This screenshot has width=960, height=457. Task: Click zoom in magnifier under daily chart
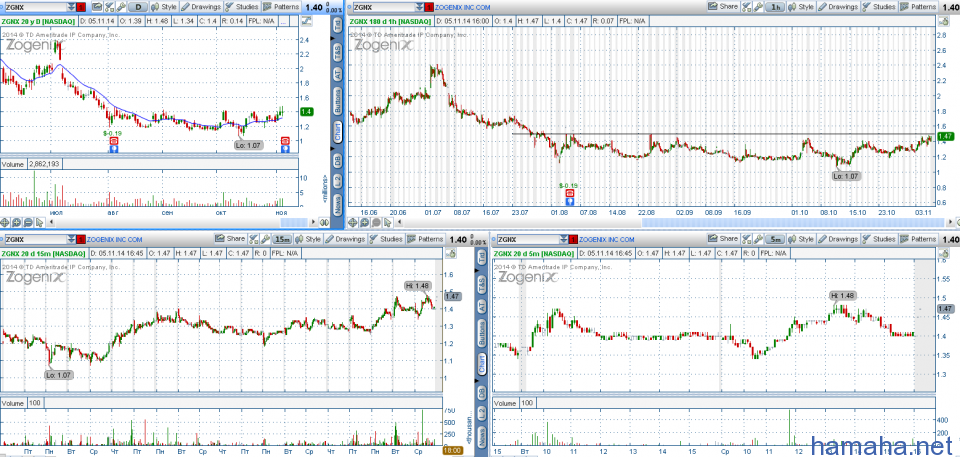(17, 222)
